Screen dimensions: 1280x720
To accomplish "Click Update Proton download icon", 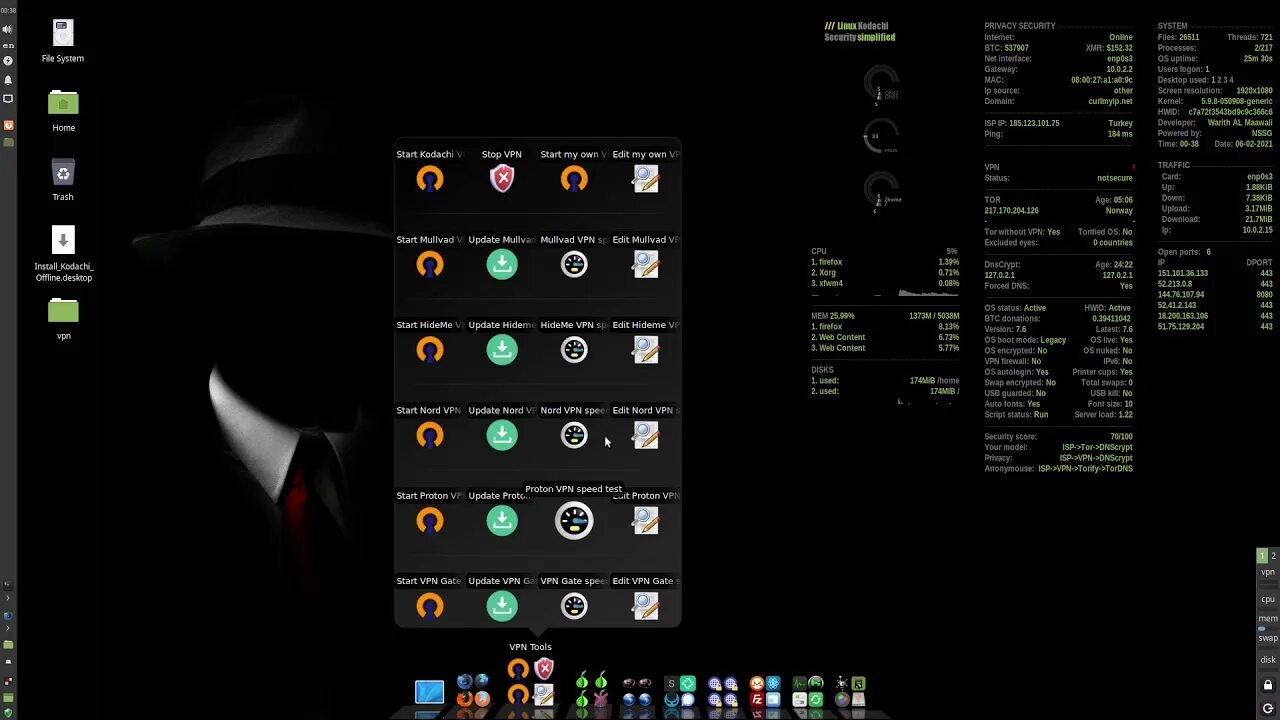I will click(x=502, y=520).
